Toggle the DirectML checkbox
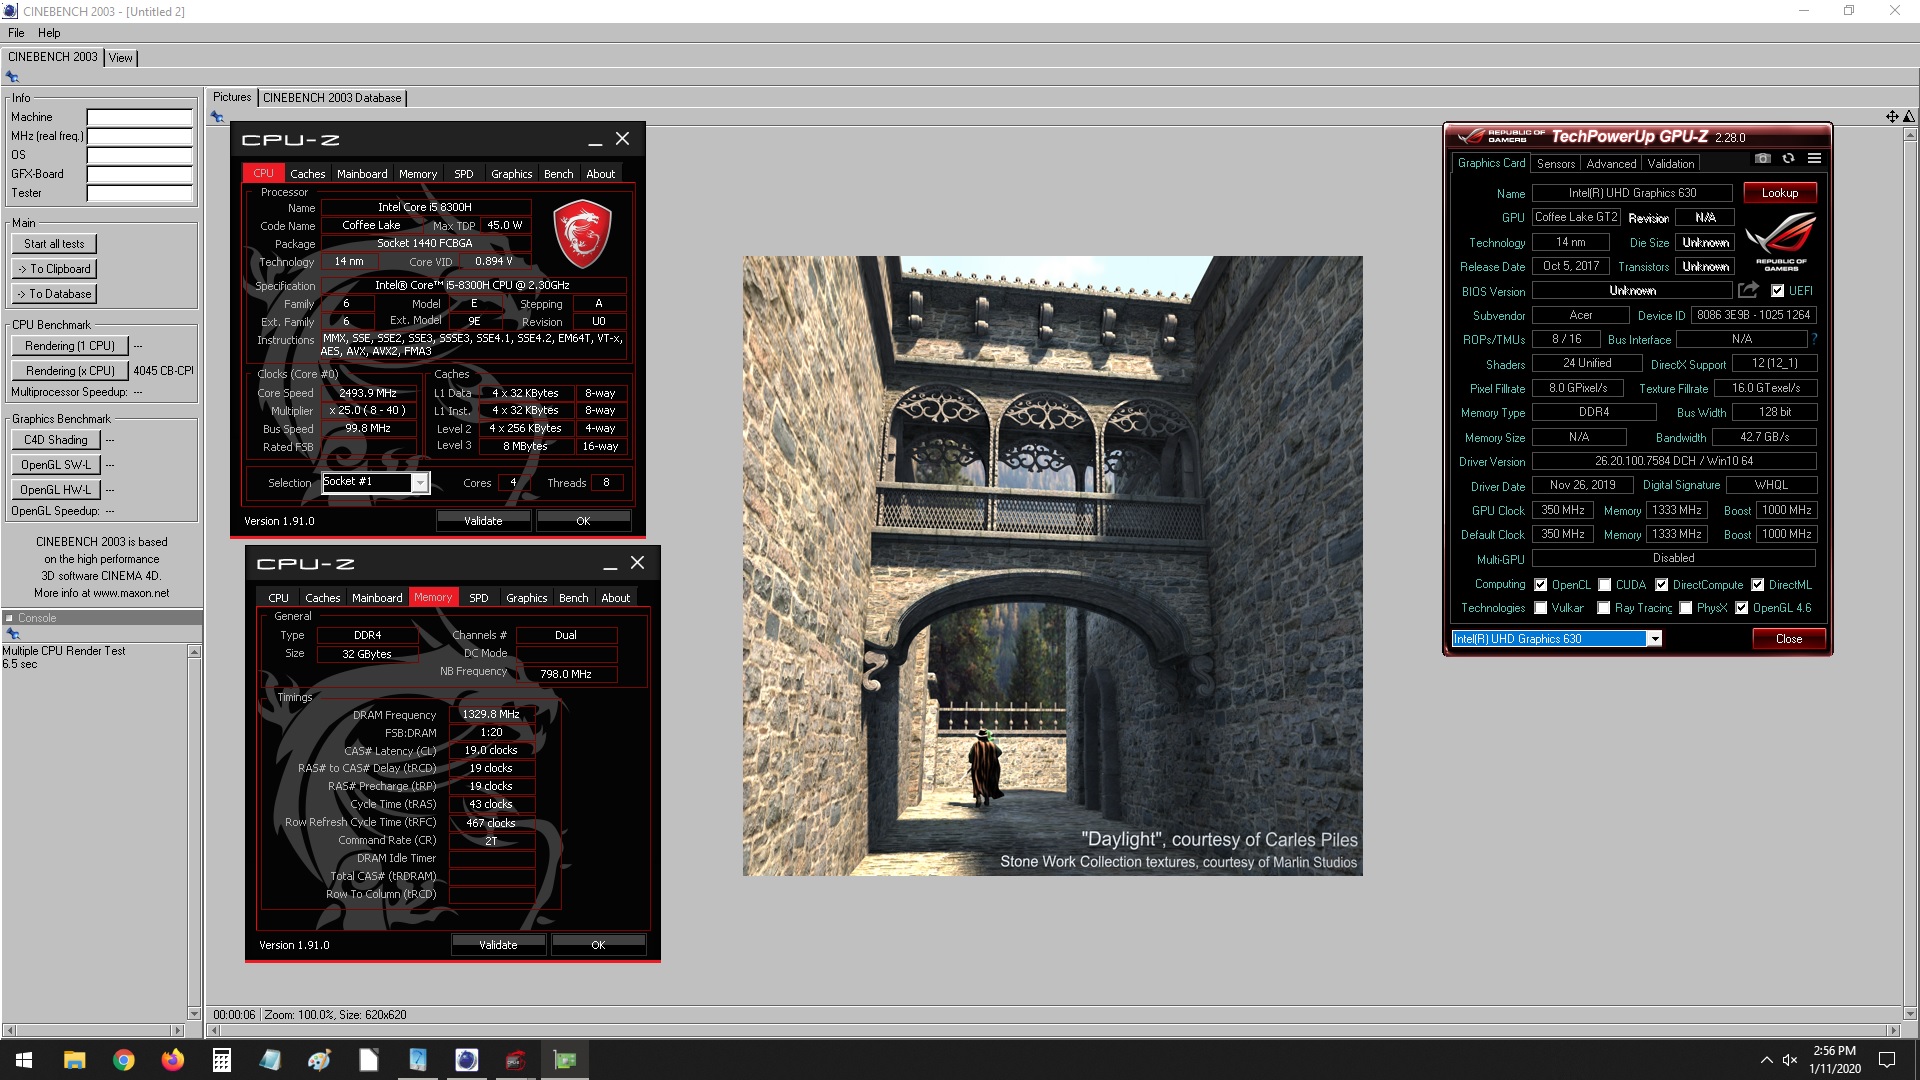The height and width of the screenshot is (1080, 1920). coord(1757,585)
